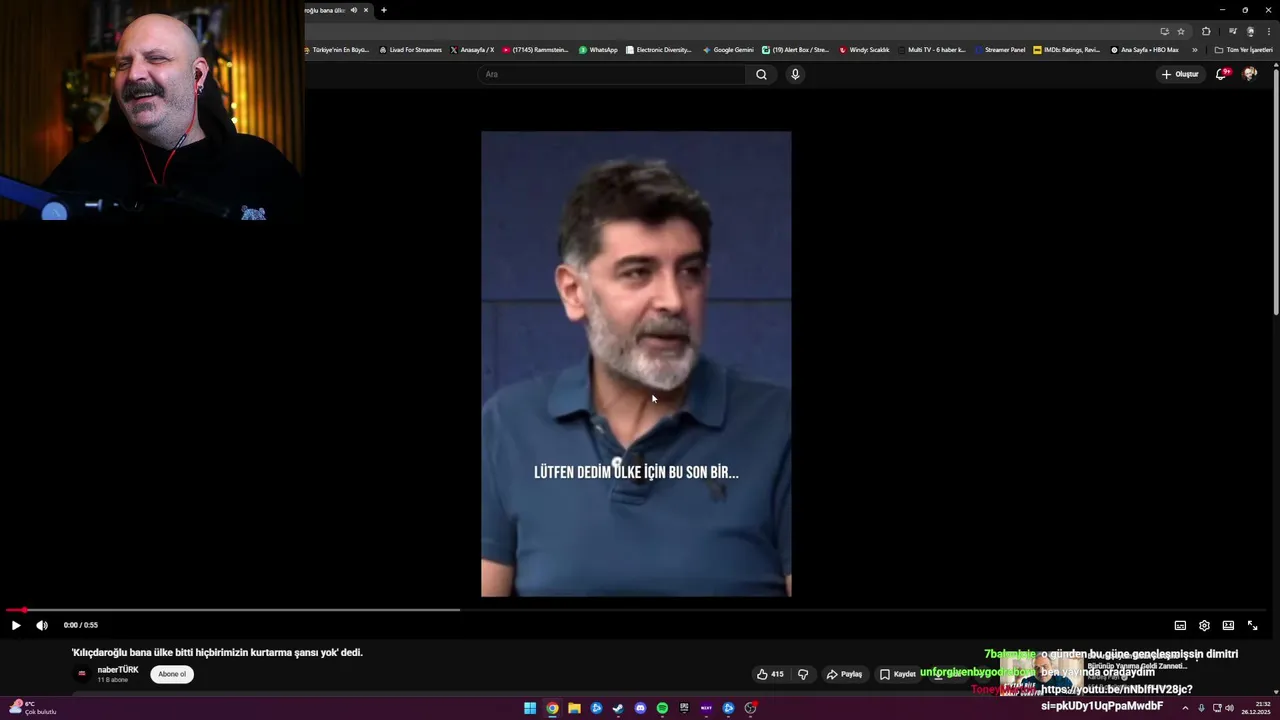This screenshot has height=720, width=1280.
Task: Open the Streamer Panel bookmark
Action: tap(1000, 50)
